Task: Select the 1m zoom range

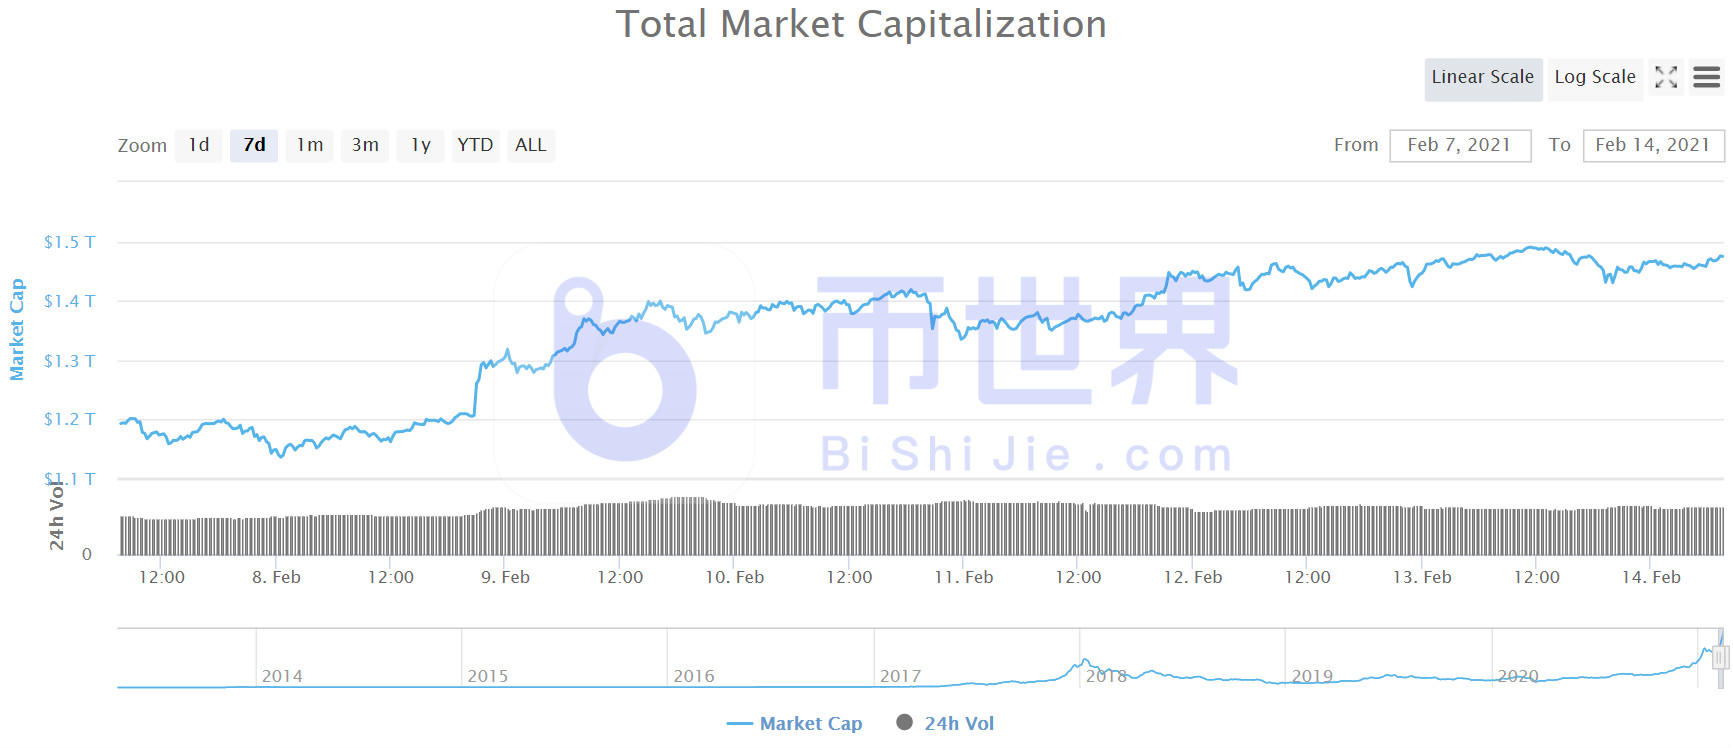Action: pos(310,145)
